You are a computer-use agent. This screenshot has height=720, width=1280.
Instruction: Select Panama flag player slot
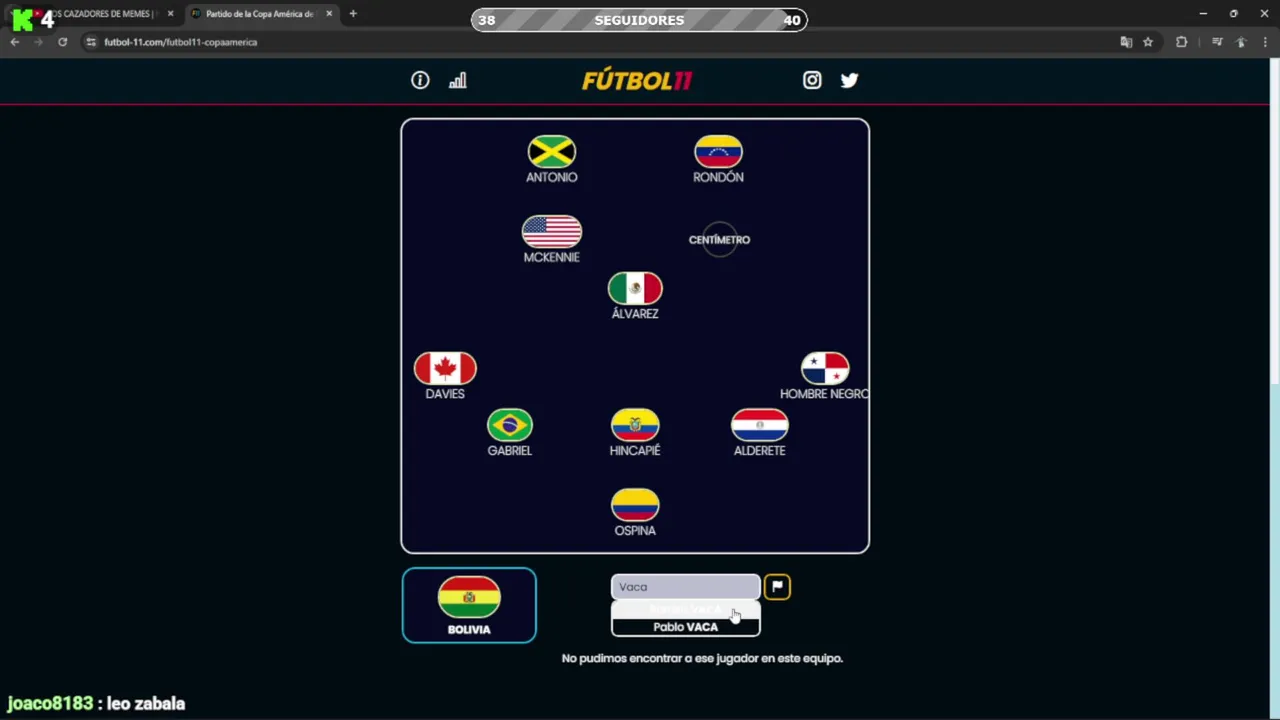tap(824, 376)
